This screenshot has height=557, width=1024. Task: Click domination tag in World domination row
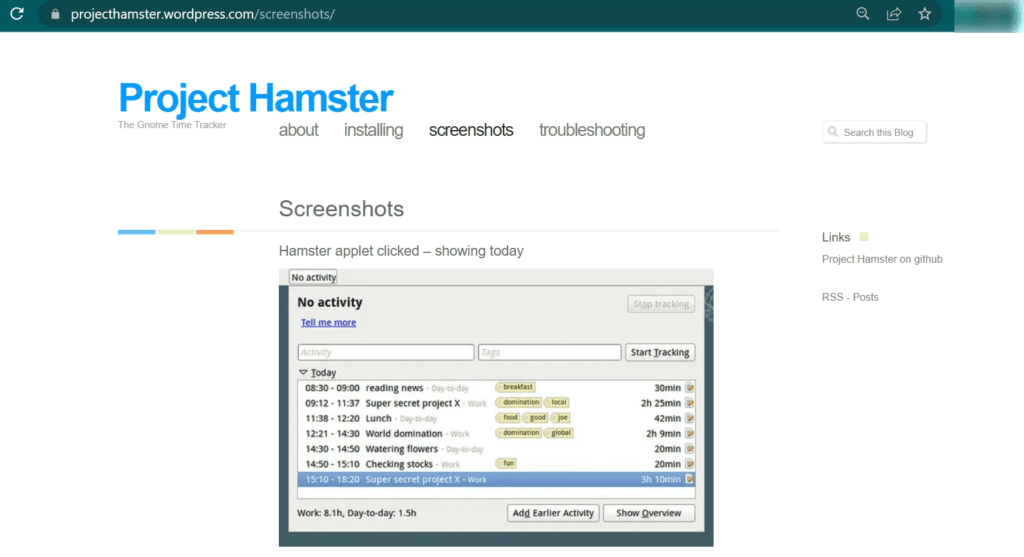point(519,432)
